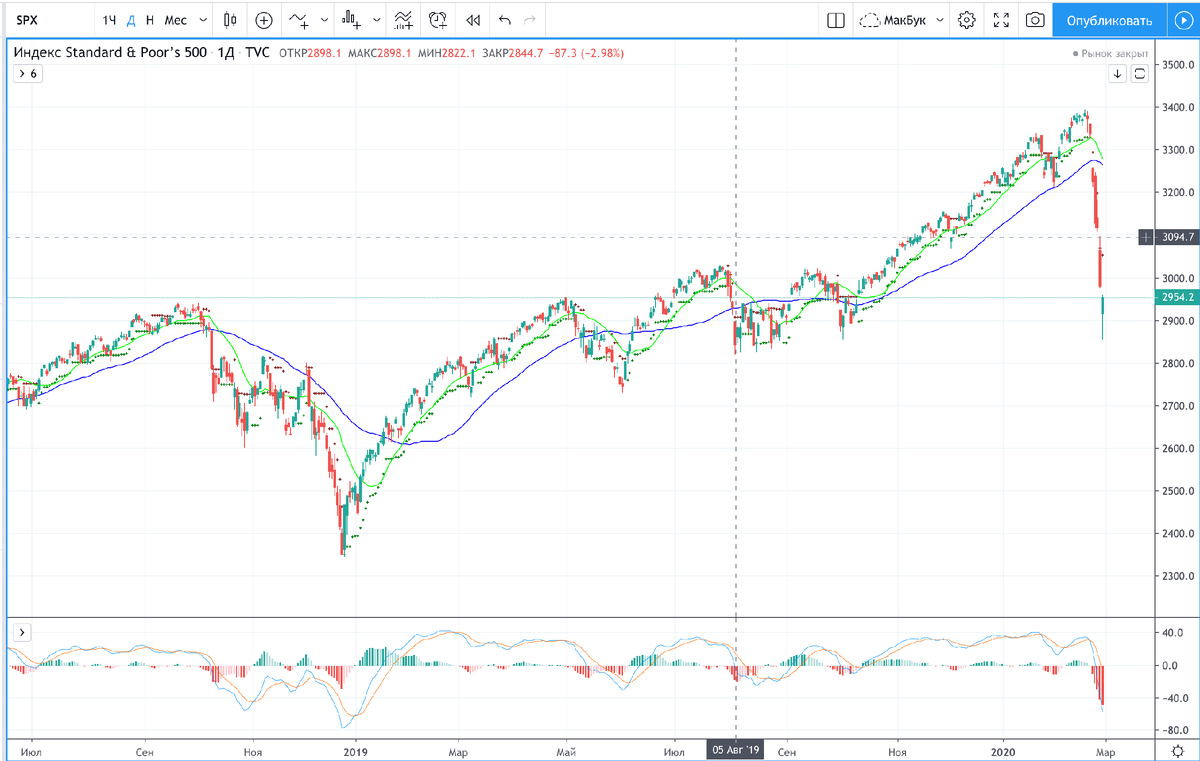Screen dimensions: 1200x761
Task: Enter fullscreen via the expand arrows icon
Action: pos(1000,20)
